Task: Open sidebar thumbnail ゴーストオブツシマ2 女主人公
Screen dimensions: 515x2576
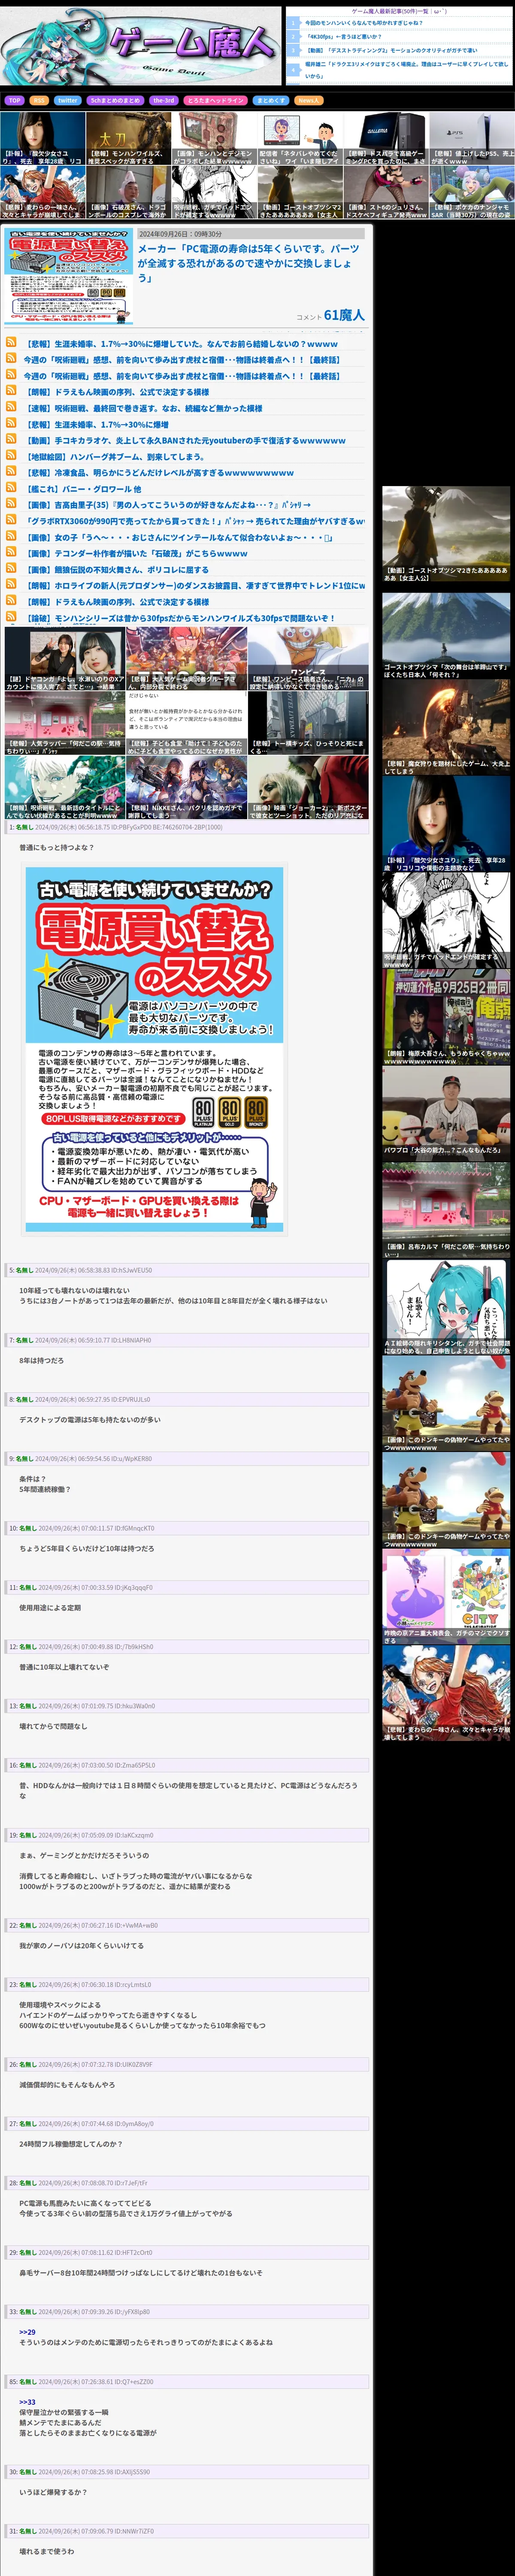Action: pos(446,535)
